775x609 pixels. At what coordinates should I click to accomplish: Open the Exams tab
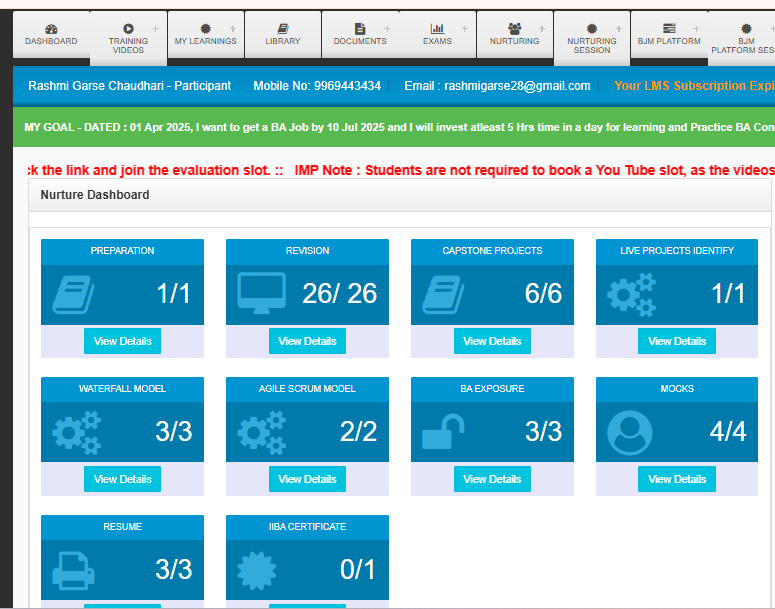(437, 35)
